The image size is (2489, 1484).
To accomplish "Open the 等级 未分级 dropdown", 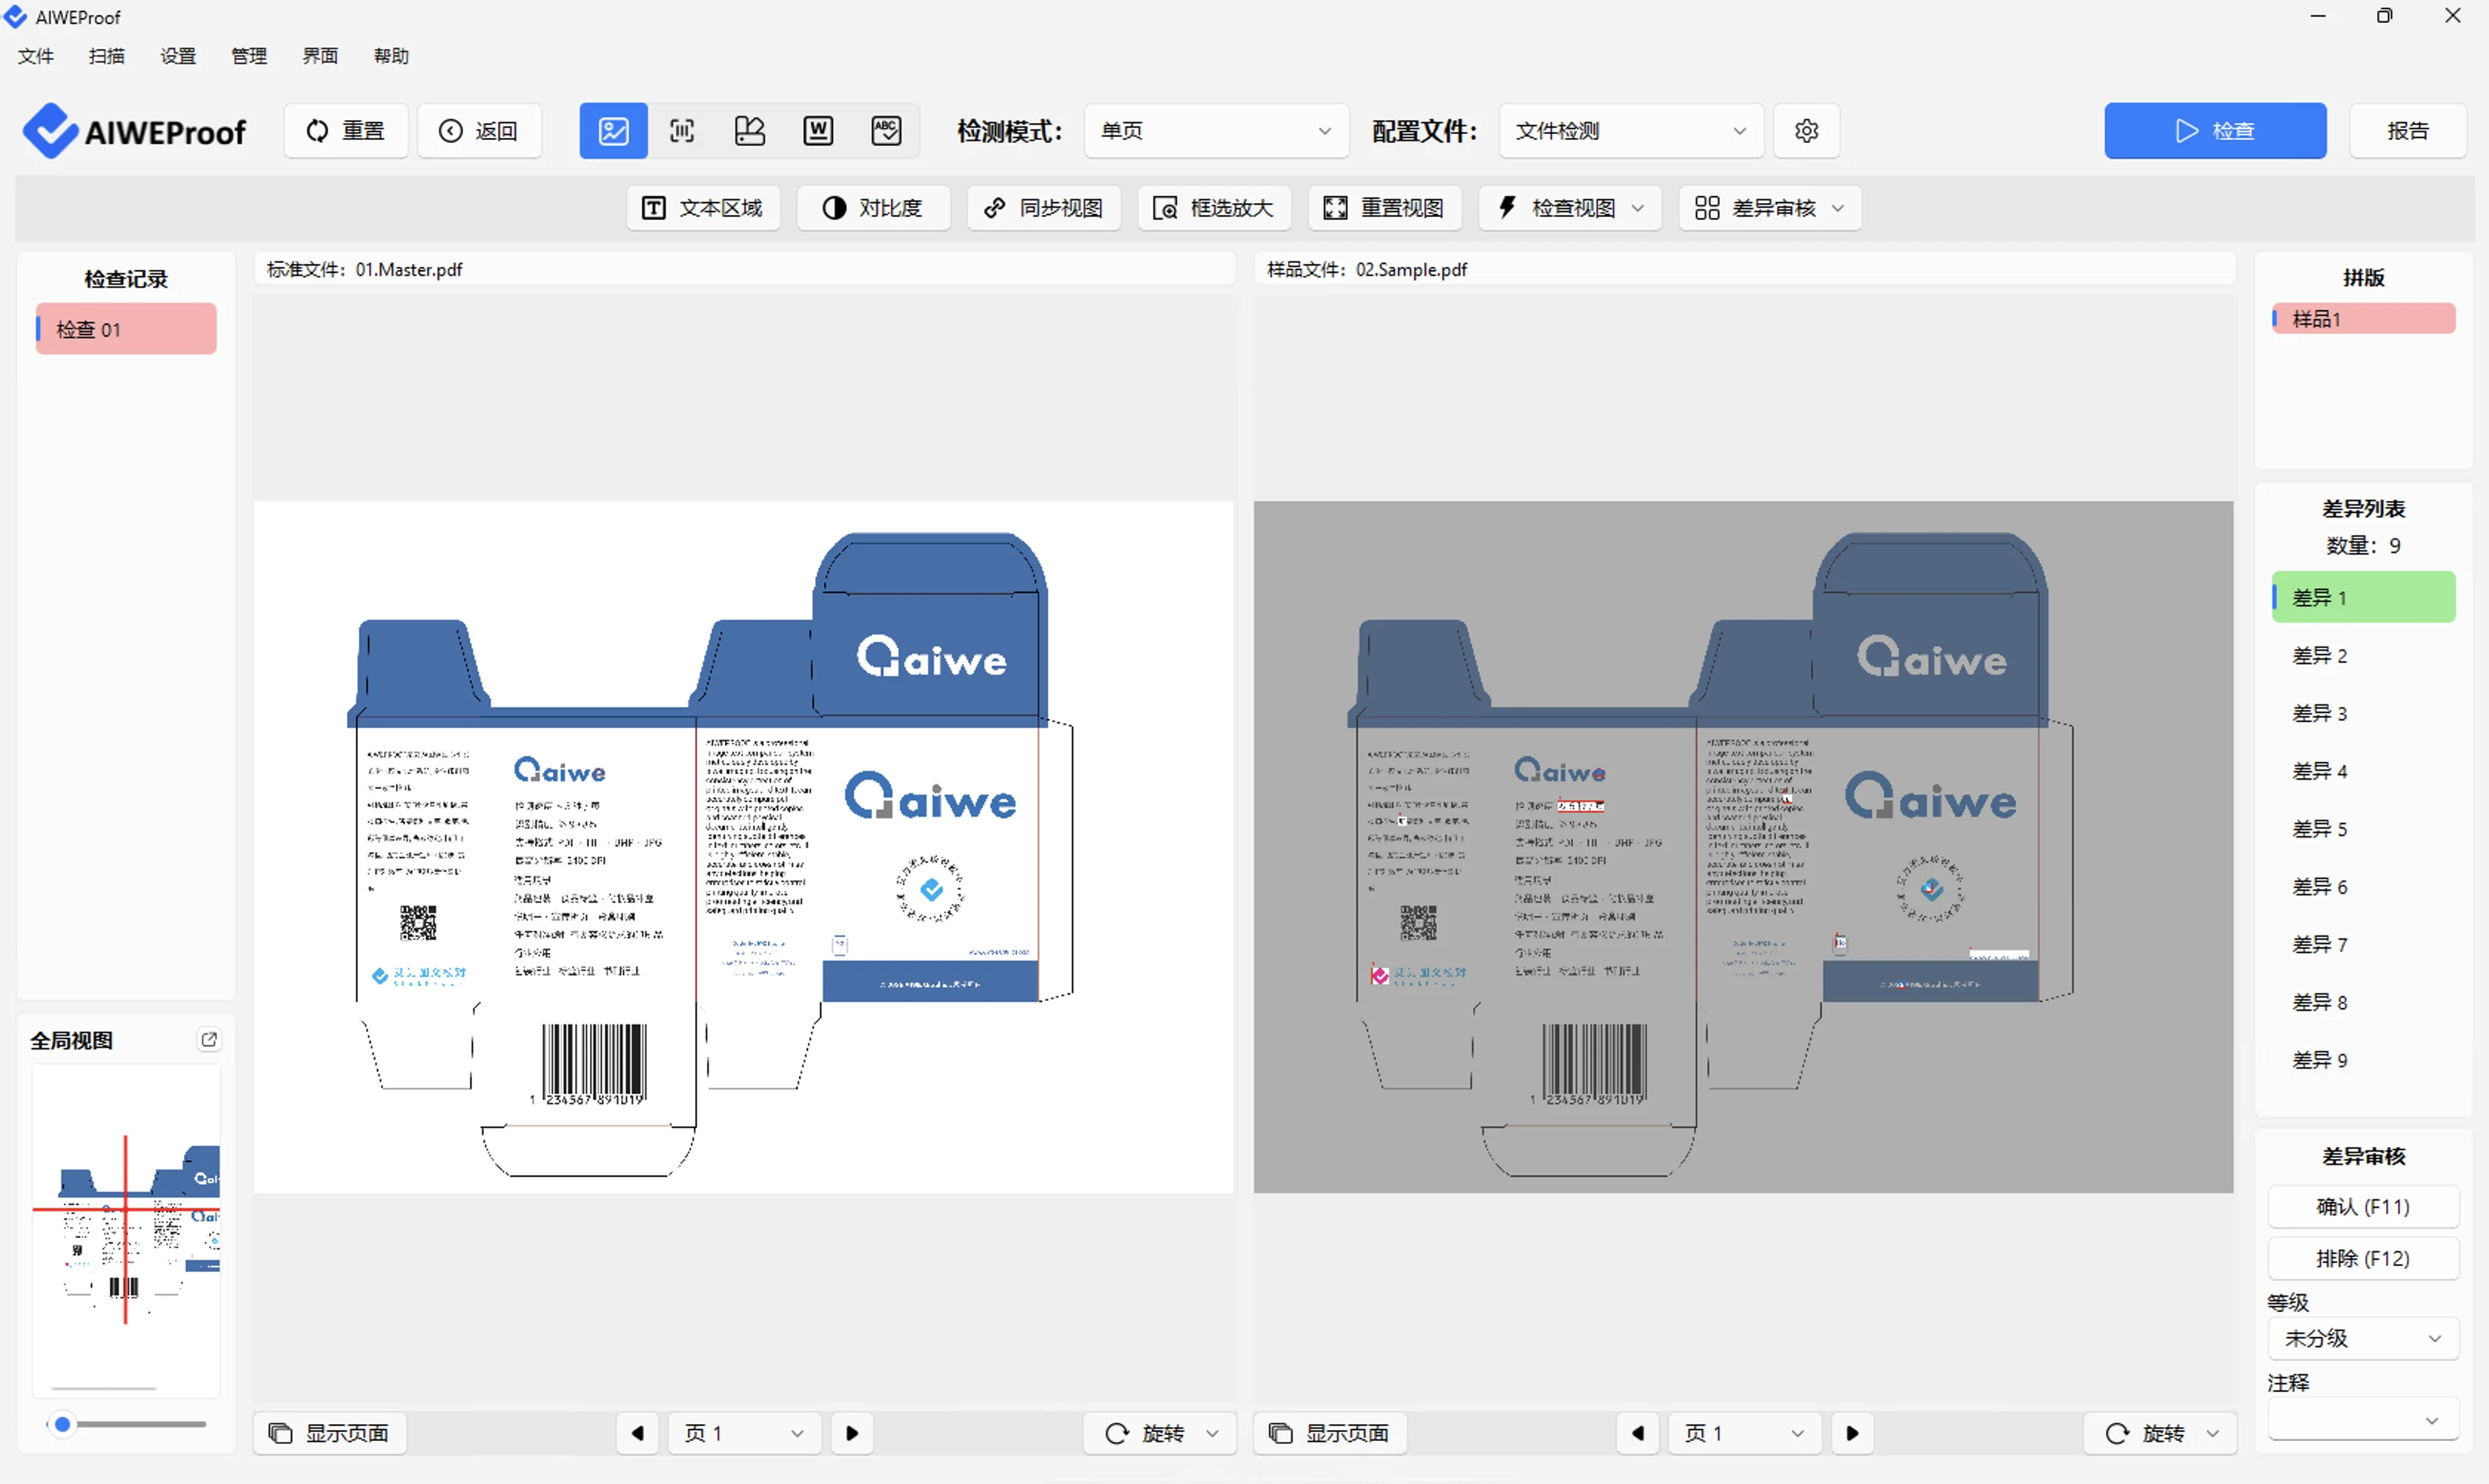I will click(x=2363, y=1338).
